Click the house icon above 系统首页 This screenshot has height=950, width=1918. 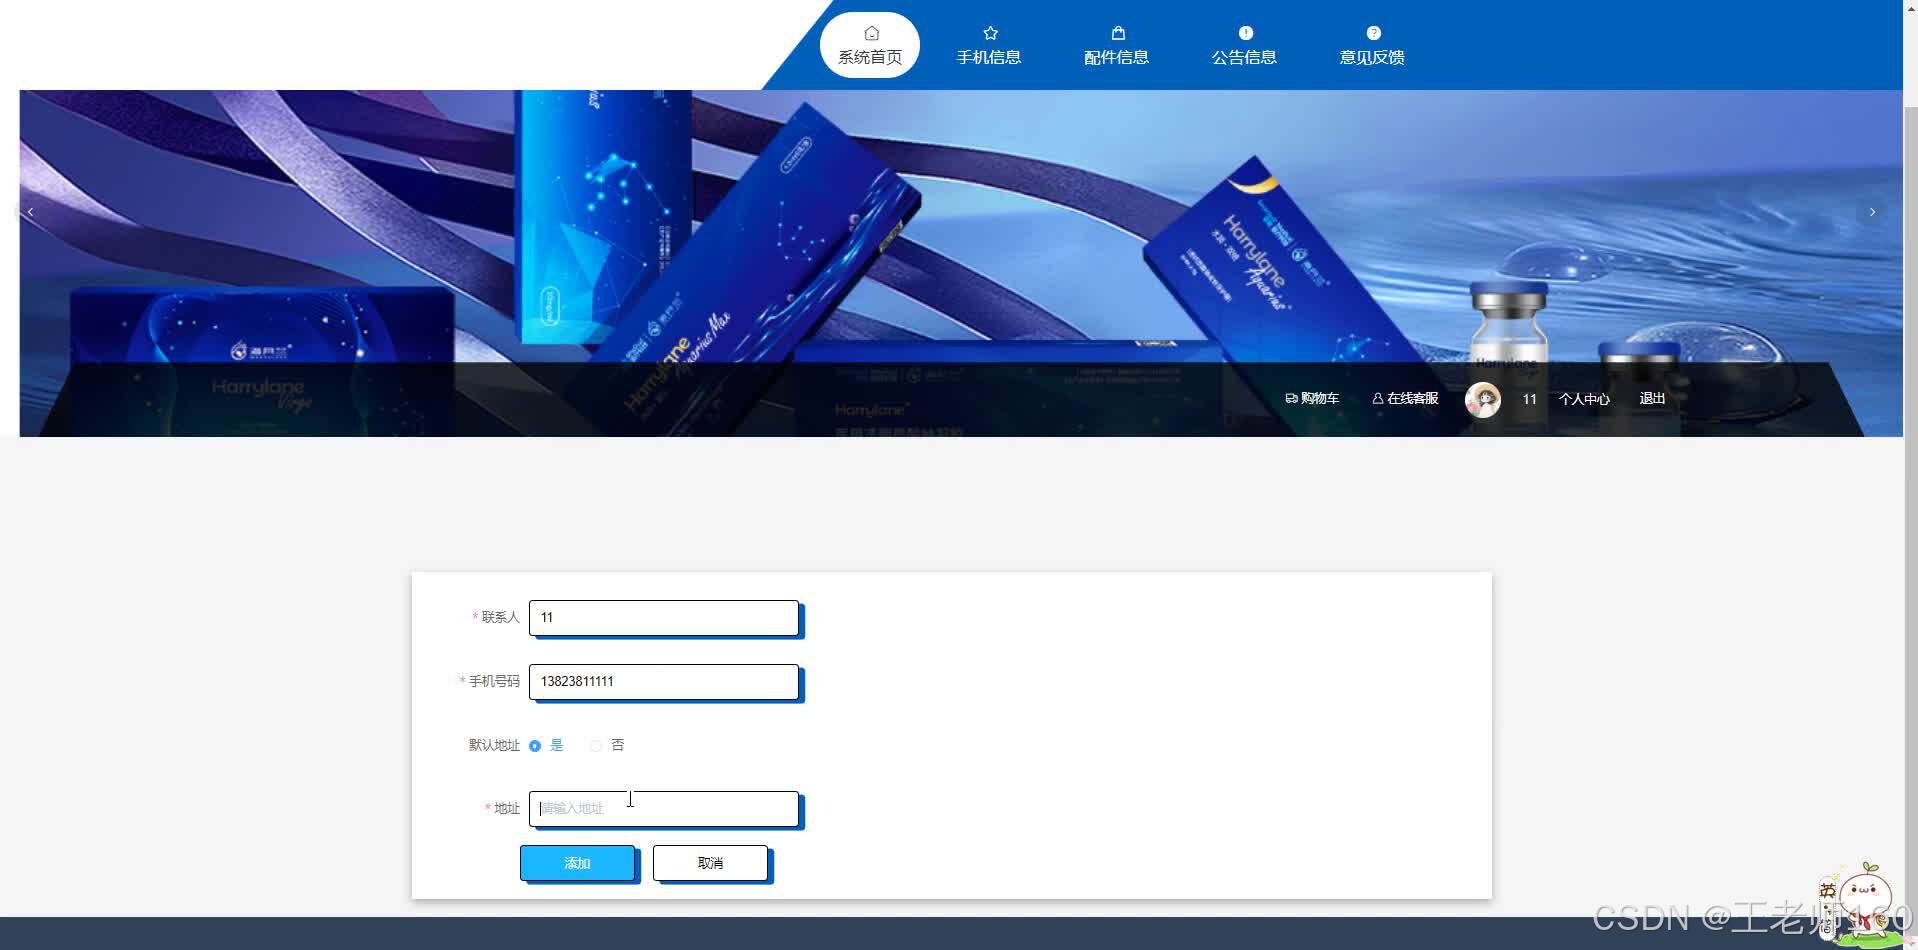click(x=871, y=33)
